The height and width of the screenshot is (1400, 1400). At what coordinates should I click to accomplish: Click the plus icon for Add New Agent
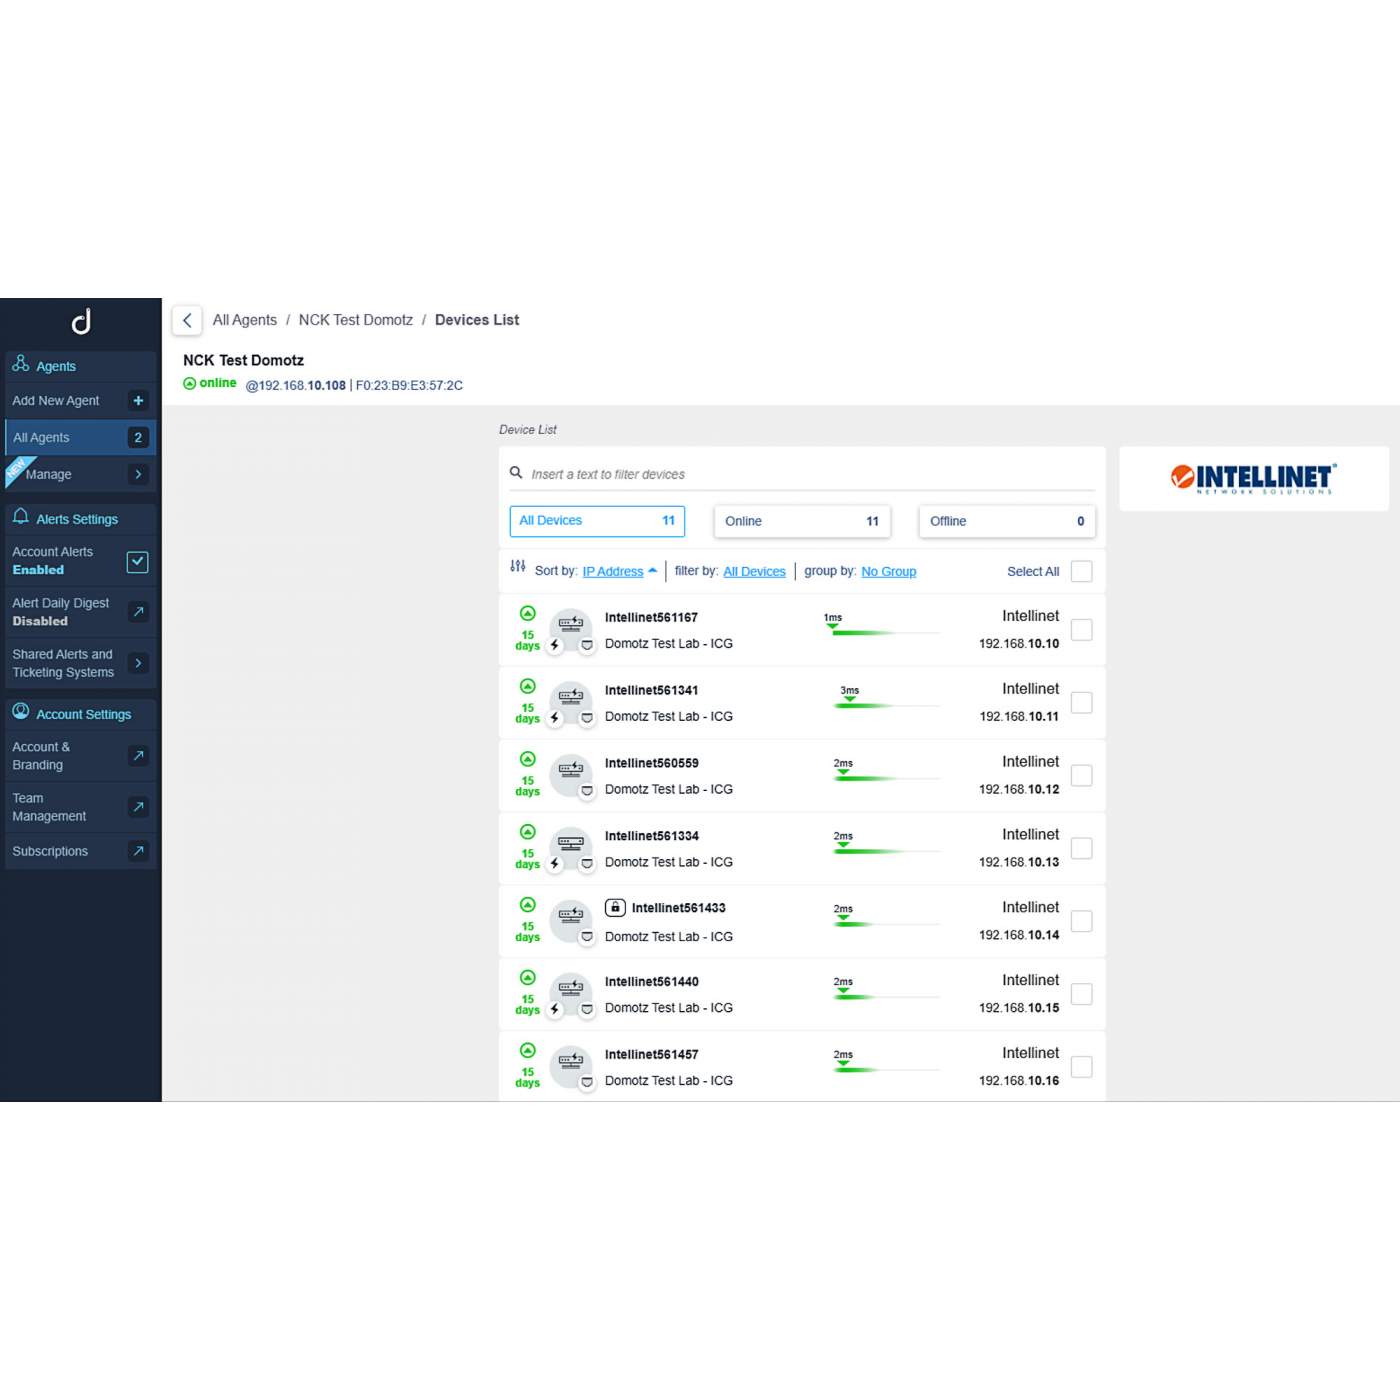pyautogui.click(x=138, y=401)
